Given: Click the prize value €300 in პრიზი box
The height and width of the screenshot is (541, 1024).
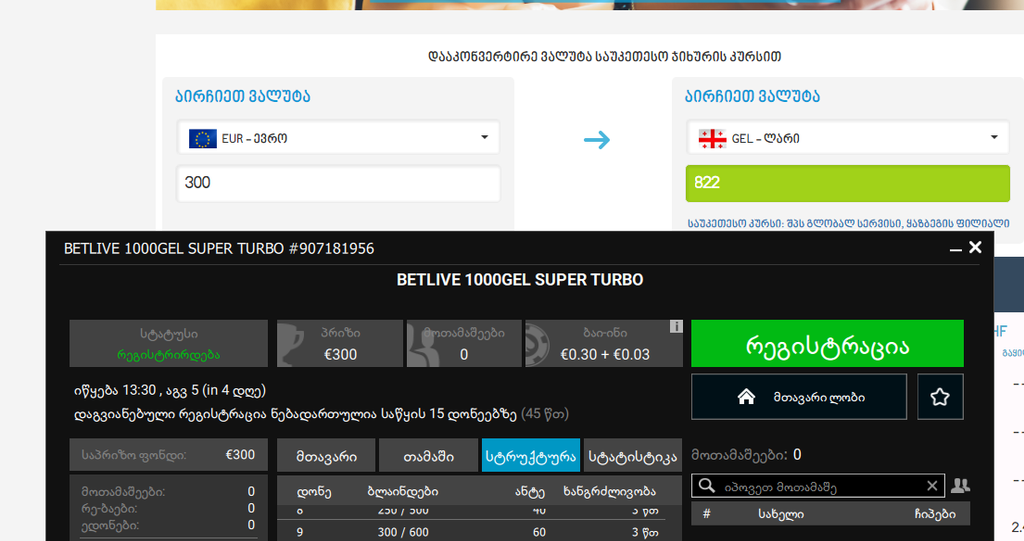Looking at the screenshot, I should (x=340, y=354).
